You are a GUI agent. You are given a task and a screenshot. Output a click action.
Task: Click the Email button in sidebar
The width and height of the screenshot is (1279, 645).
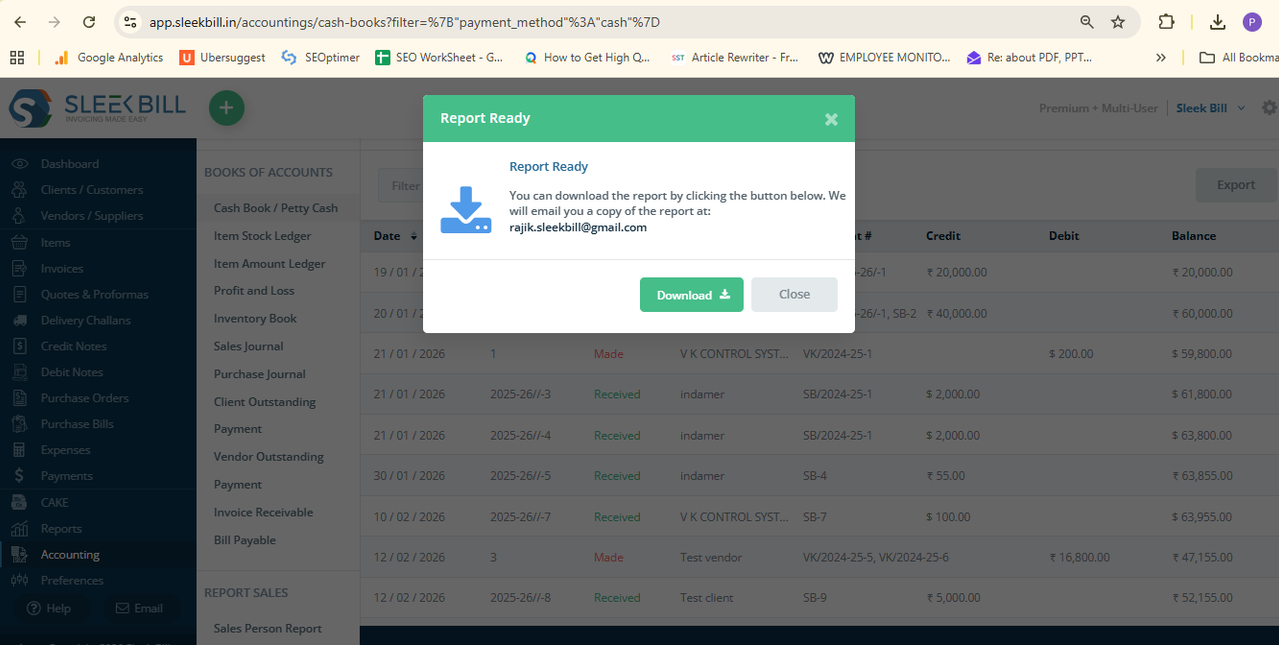point(138,608)
